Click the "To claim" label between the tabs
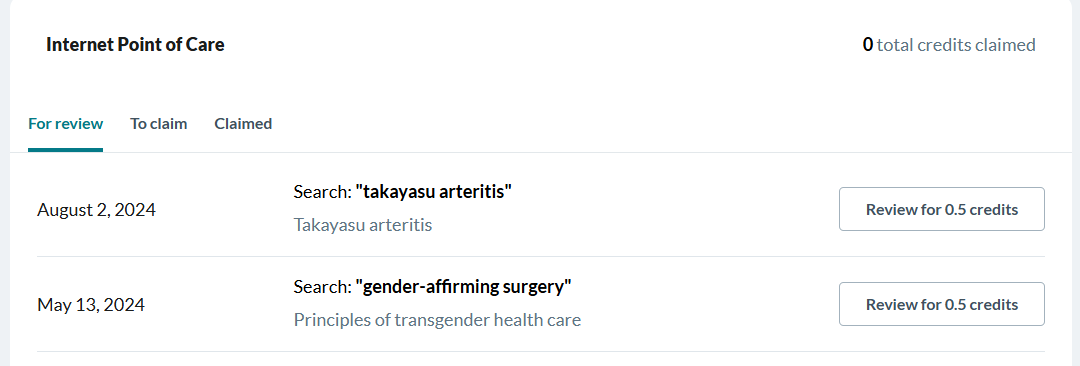 pyautogui.click(x=158, y=124)
